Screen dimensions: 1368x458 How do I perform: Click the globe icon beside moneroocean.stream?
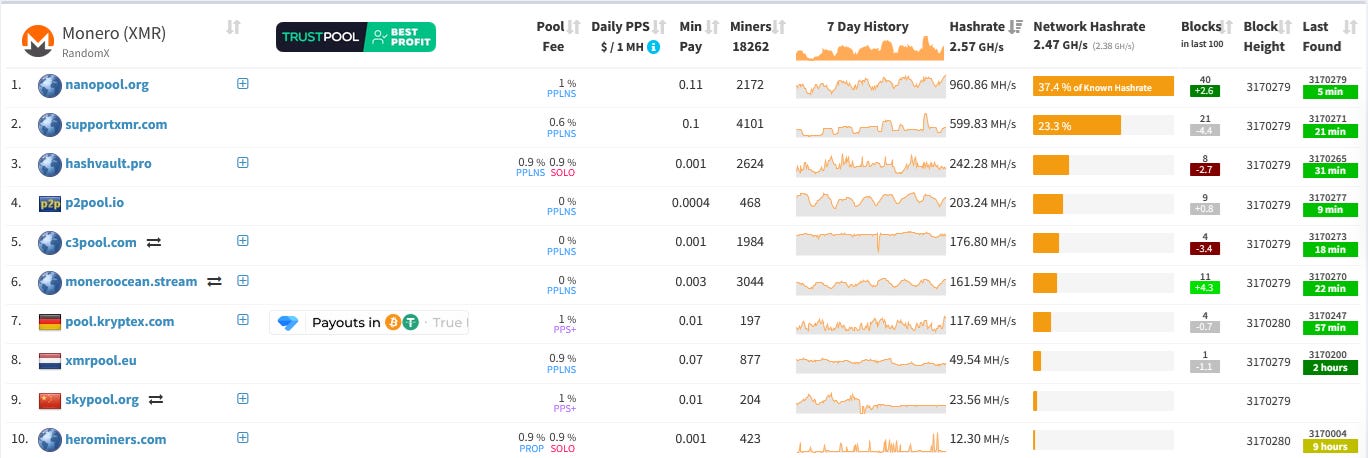tap(50, 282)
